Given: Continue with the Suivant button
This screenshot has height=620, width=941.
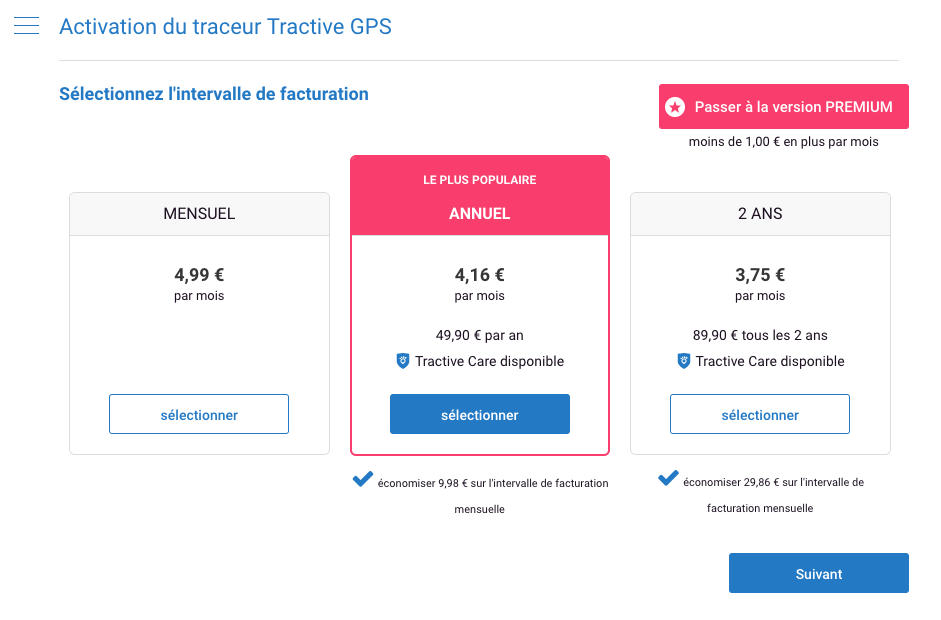Looking at the screenshot, I should click(819, 573).
